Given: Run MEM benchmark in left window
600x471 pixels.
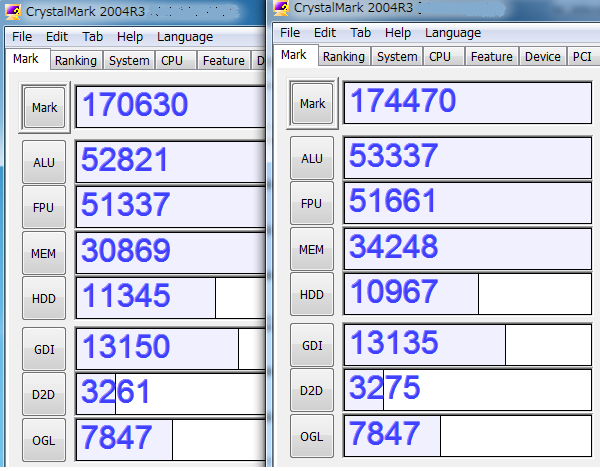Looking at the screenshot, I should tap(44, 253).
